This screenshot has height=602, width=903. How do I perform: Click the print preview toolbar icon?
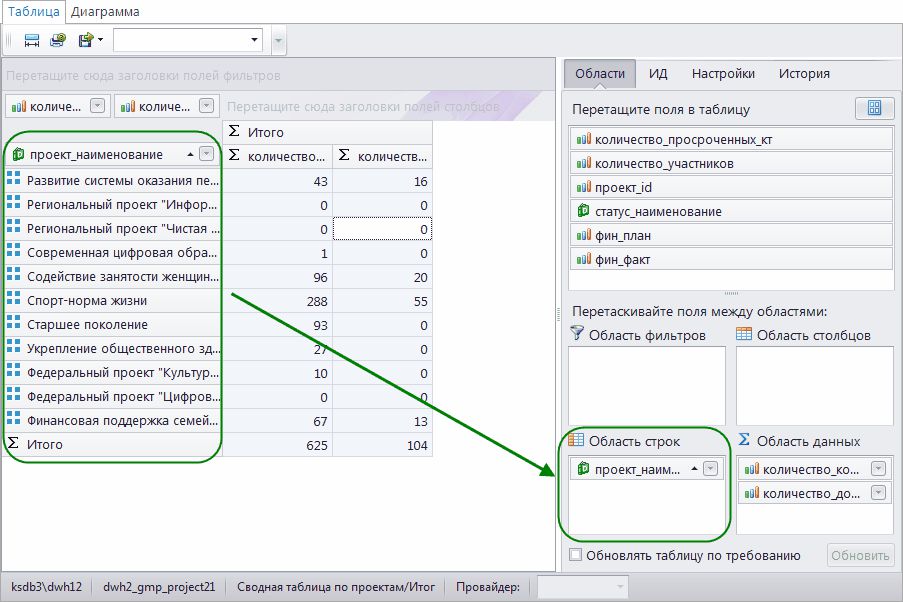[x=58, y=40]
